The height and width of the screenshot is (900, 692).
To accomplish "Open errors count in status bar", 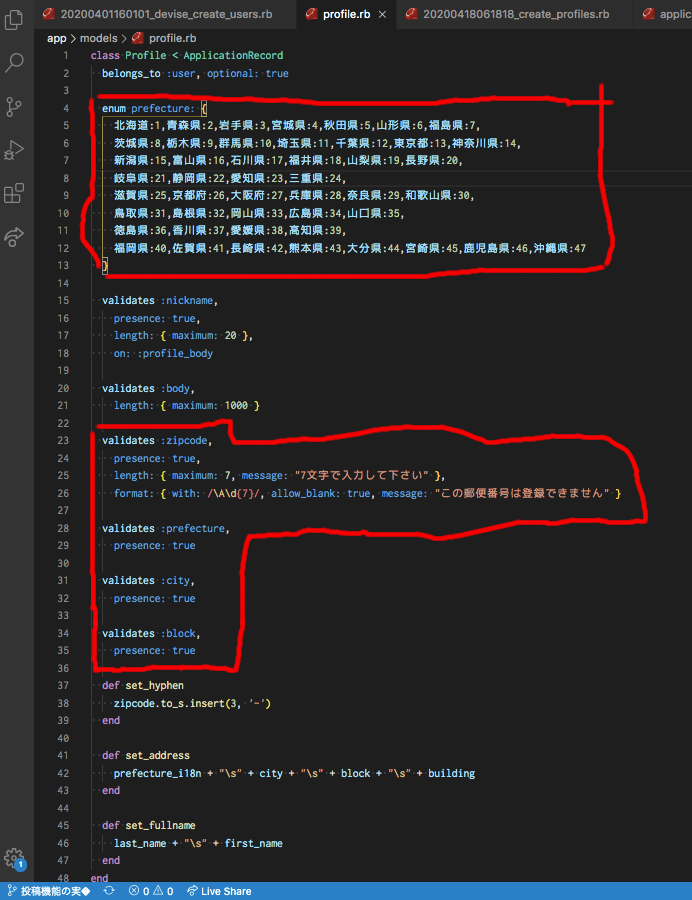I will click(x=139, y=891).
